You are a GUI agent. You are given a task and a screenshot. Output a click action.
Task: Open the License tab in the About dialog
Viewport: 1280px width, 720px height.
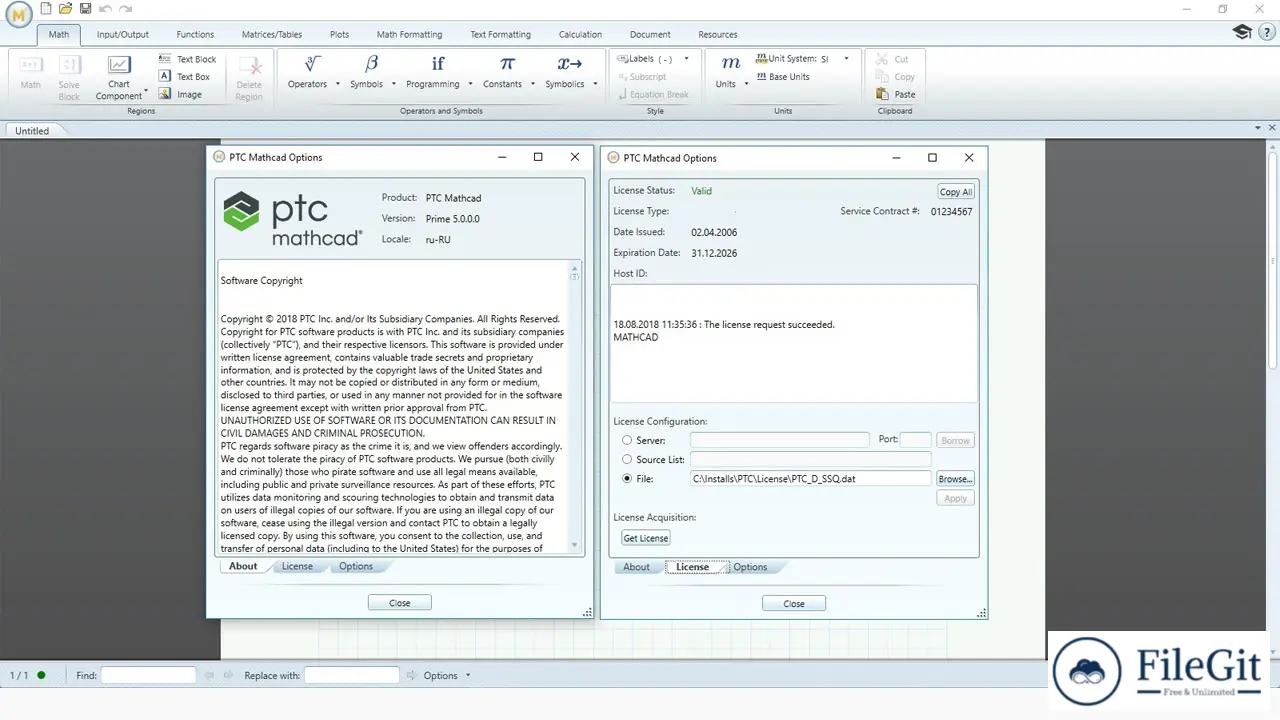click(297, 566)
